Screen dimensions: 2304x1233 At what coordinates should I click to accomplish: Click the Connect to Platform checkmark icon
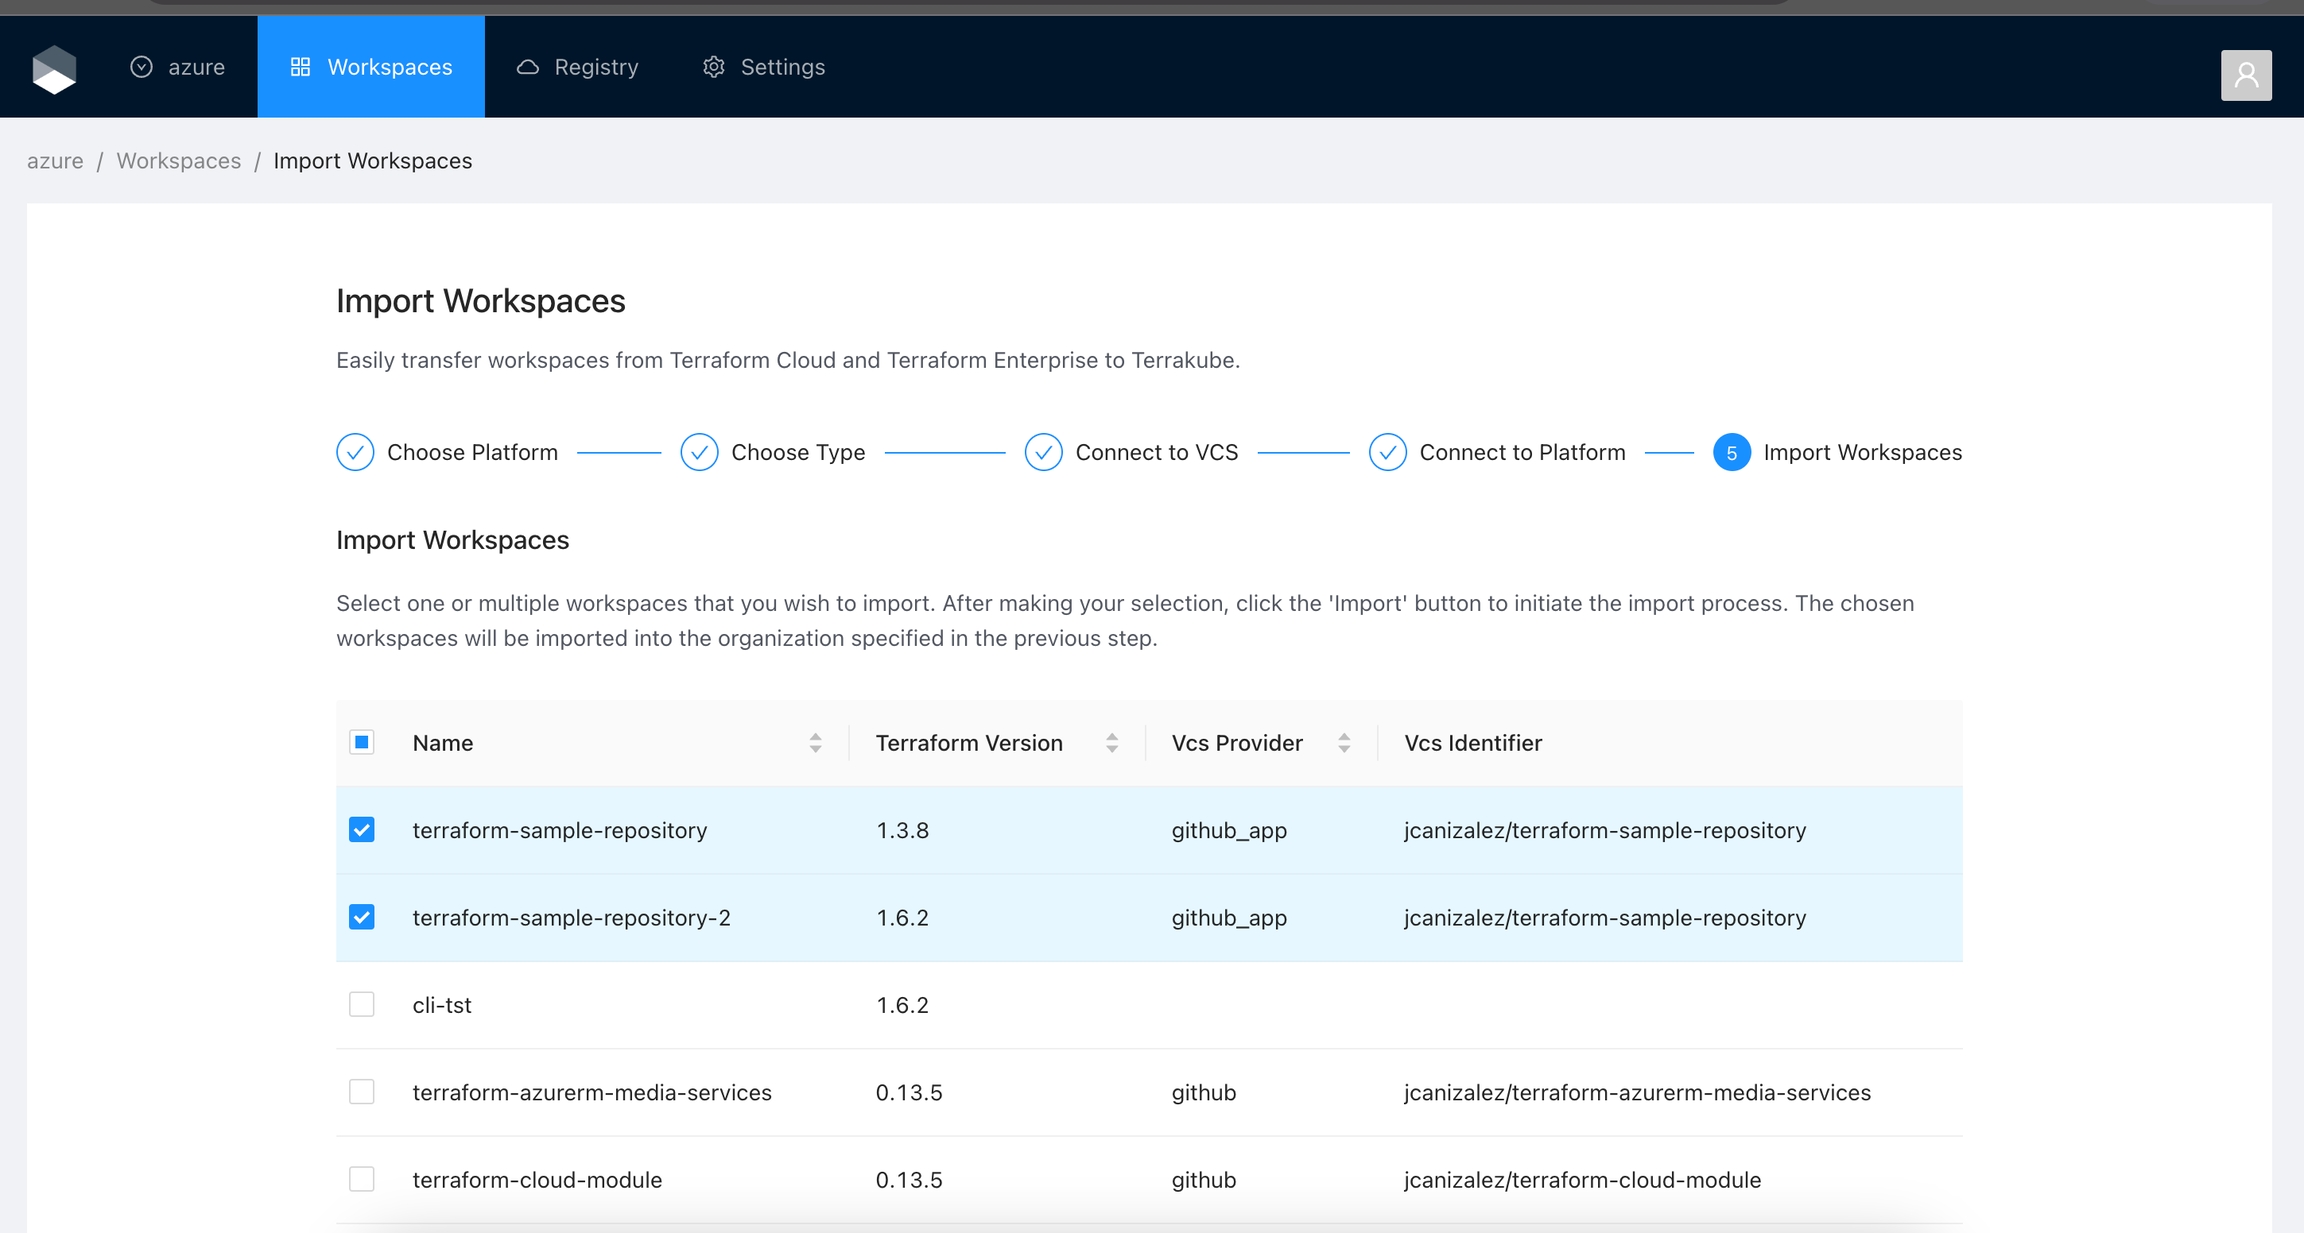pyautogui.click(x=1387, y=452)
